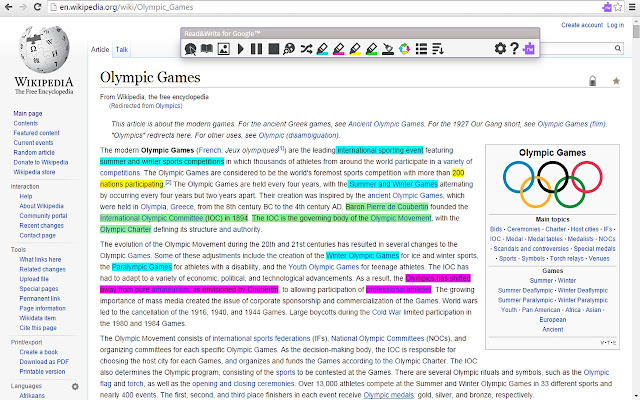This screenshot has width=640, height=400.
Task: Reload the page with the refresh icon
Action: tap(37, 7)
